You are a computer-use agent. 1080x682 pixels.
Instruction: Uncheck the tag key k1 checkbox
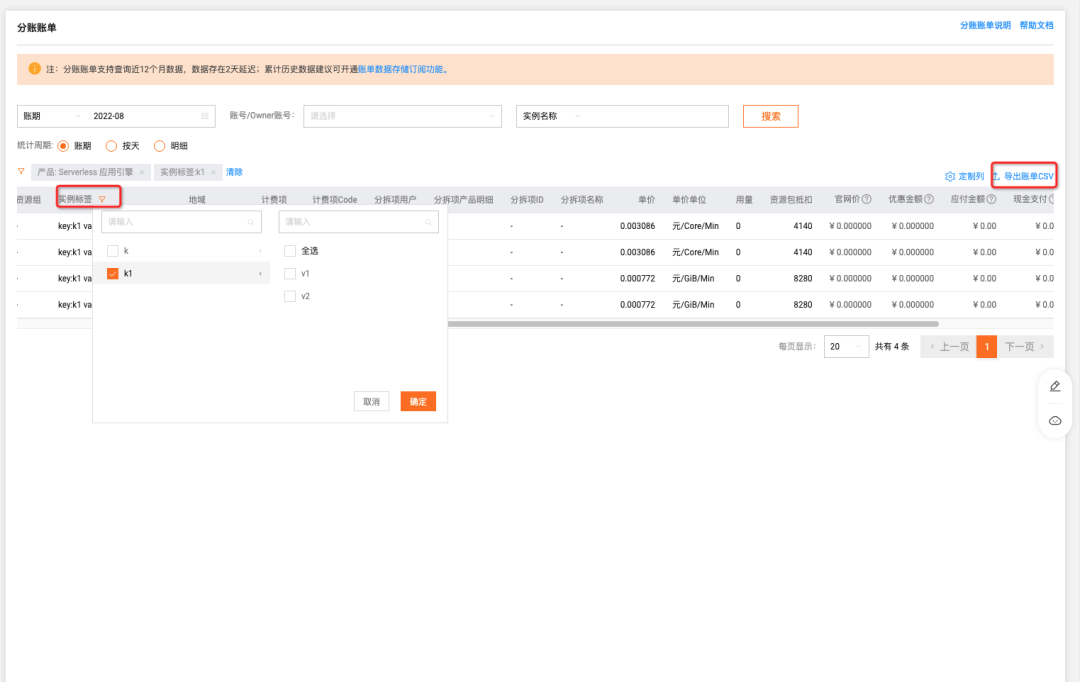(113, 273)
